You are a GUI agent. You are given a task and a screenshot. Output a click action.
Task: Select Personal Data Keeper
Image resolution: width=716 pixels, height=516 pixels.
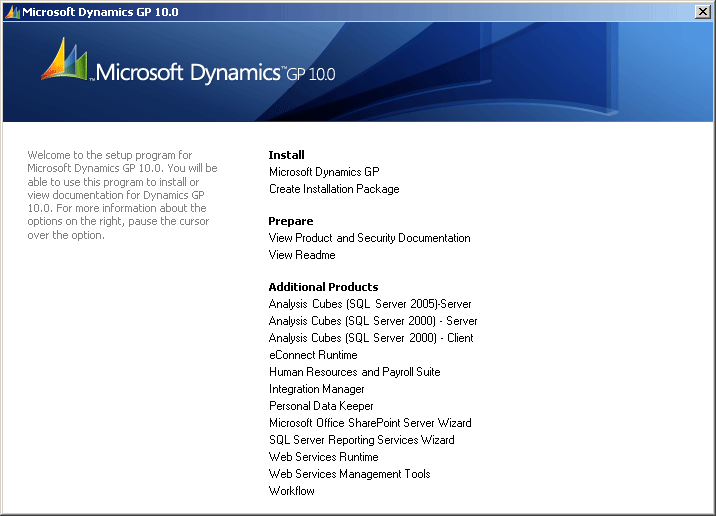(321, 406)
